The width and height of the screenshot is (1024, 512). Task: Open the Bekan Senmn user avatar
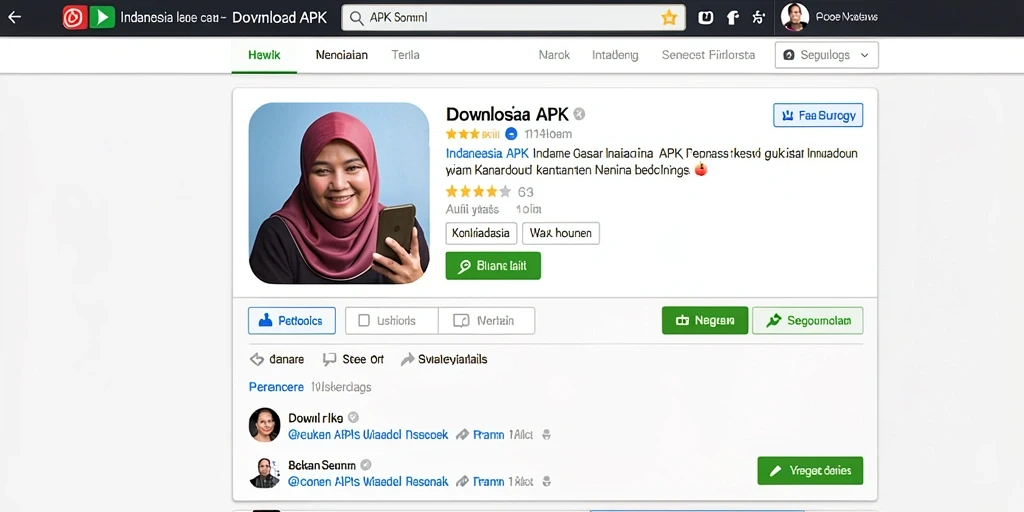[264, 473]
